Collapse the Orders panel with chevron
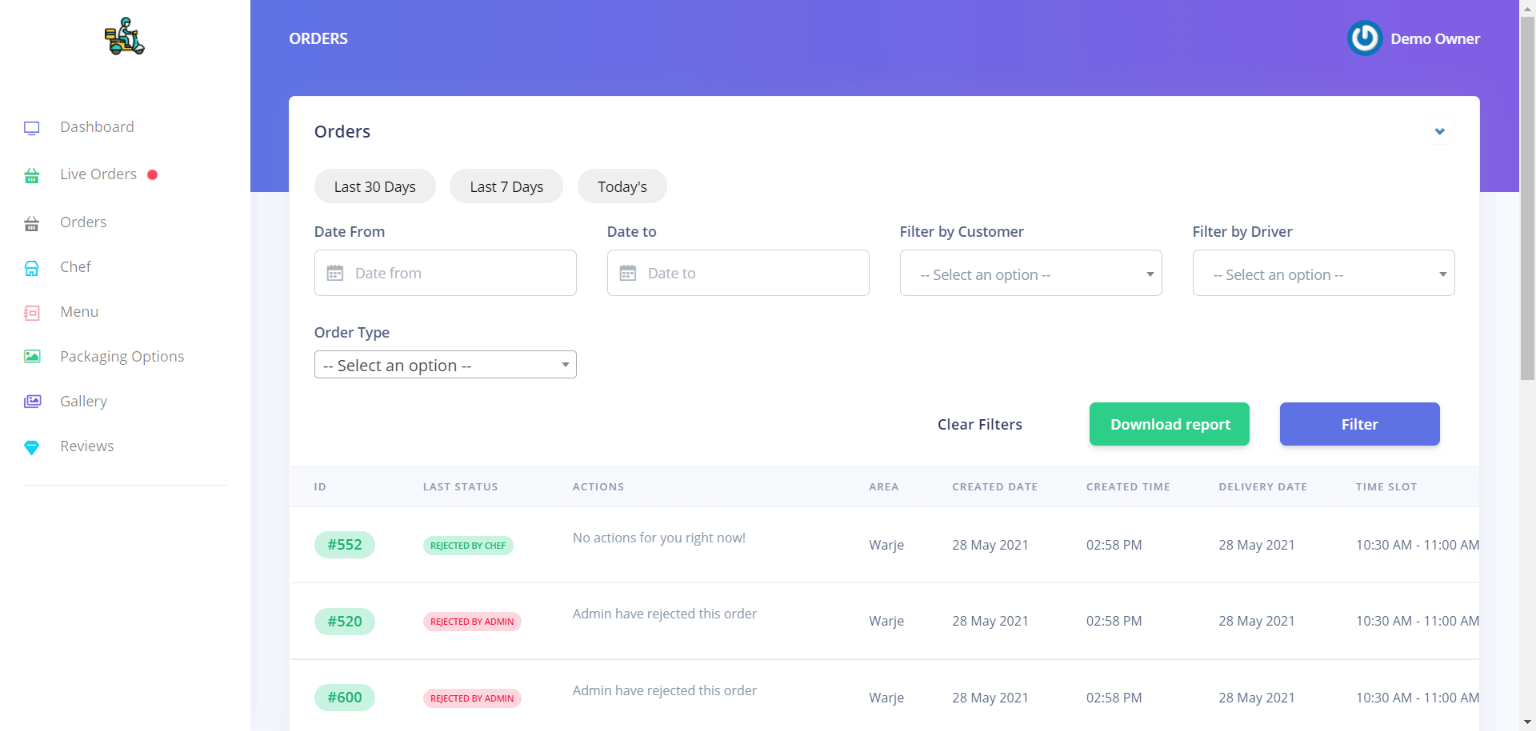The height and width of the screenshot is (731, 1536). [1440, 131]
